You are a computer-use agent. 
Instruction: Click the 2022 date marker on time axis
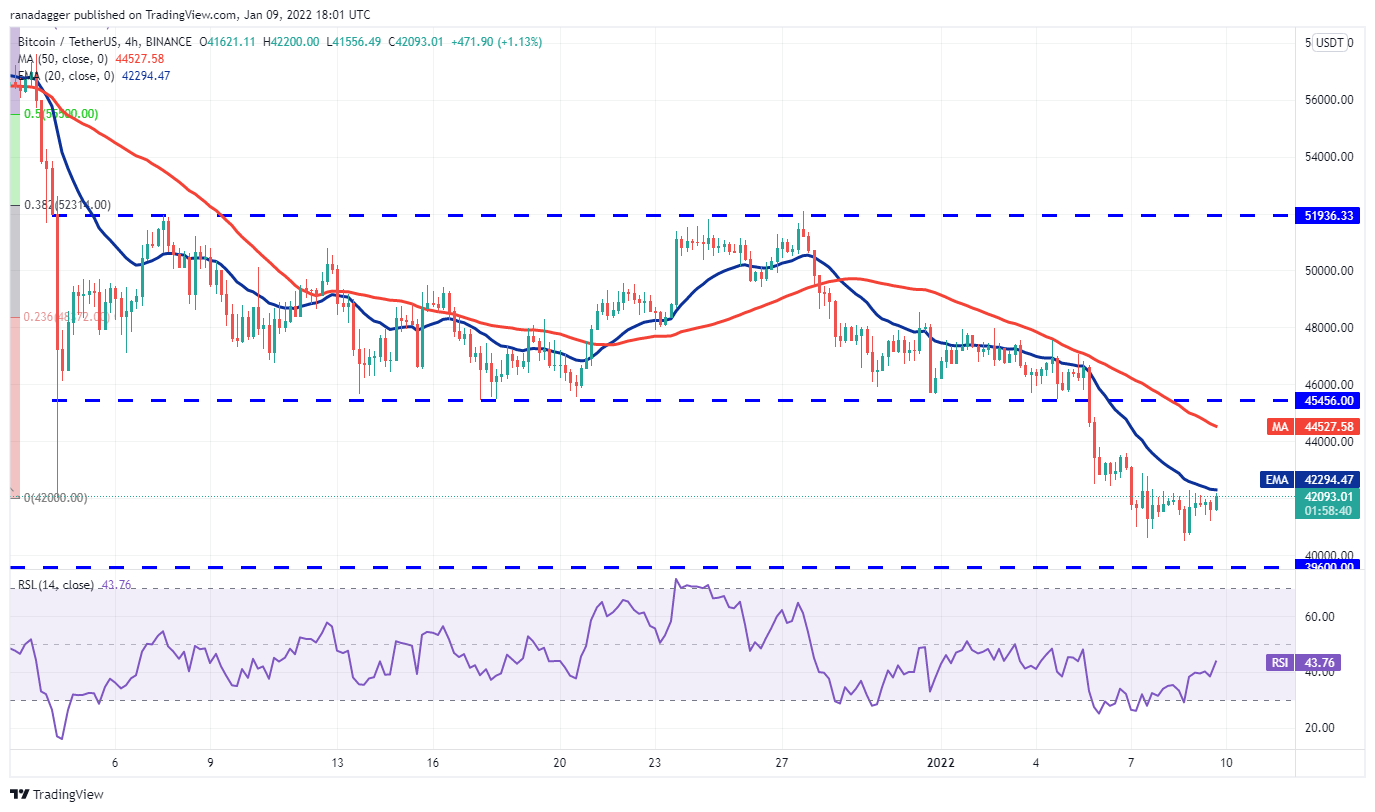tap(941, 762)
